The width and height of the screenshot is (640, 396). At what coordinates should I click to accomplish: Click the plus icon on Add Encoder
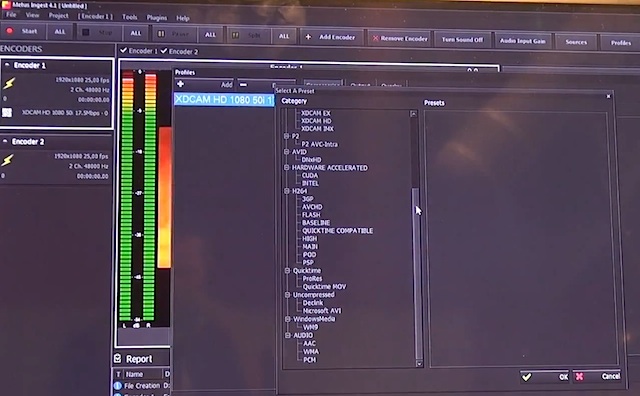[x=308, y=37]
